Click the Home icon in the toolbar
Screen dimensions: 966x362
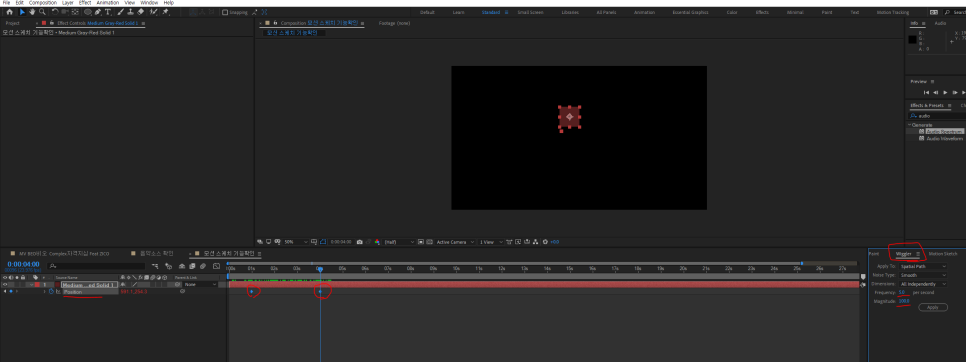pyautogui.click(x=9, y=12)
